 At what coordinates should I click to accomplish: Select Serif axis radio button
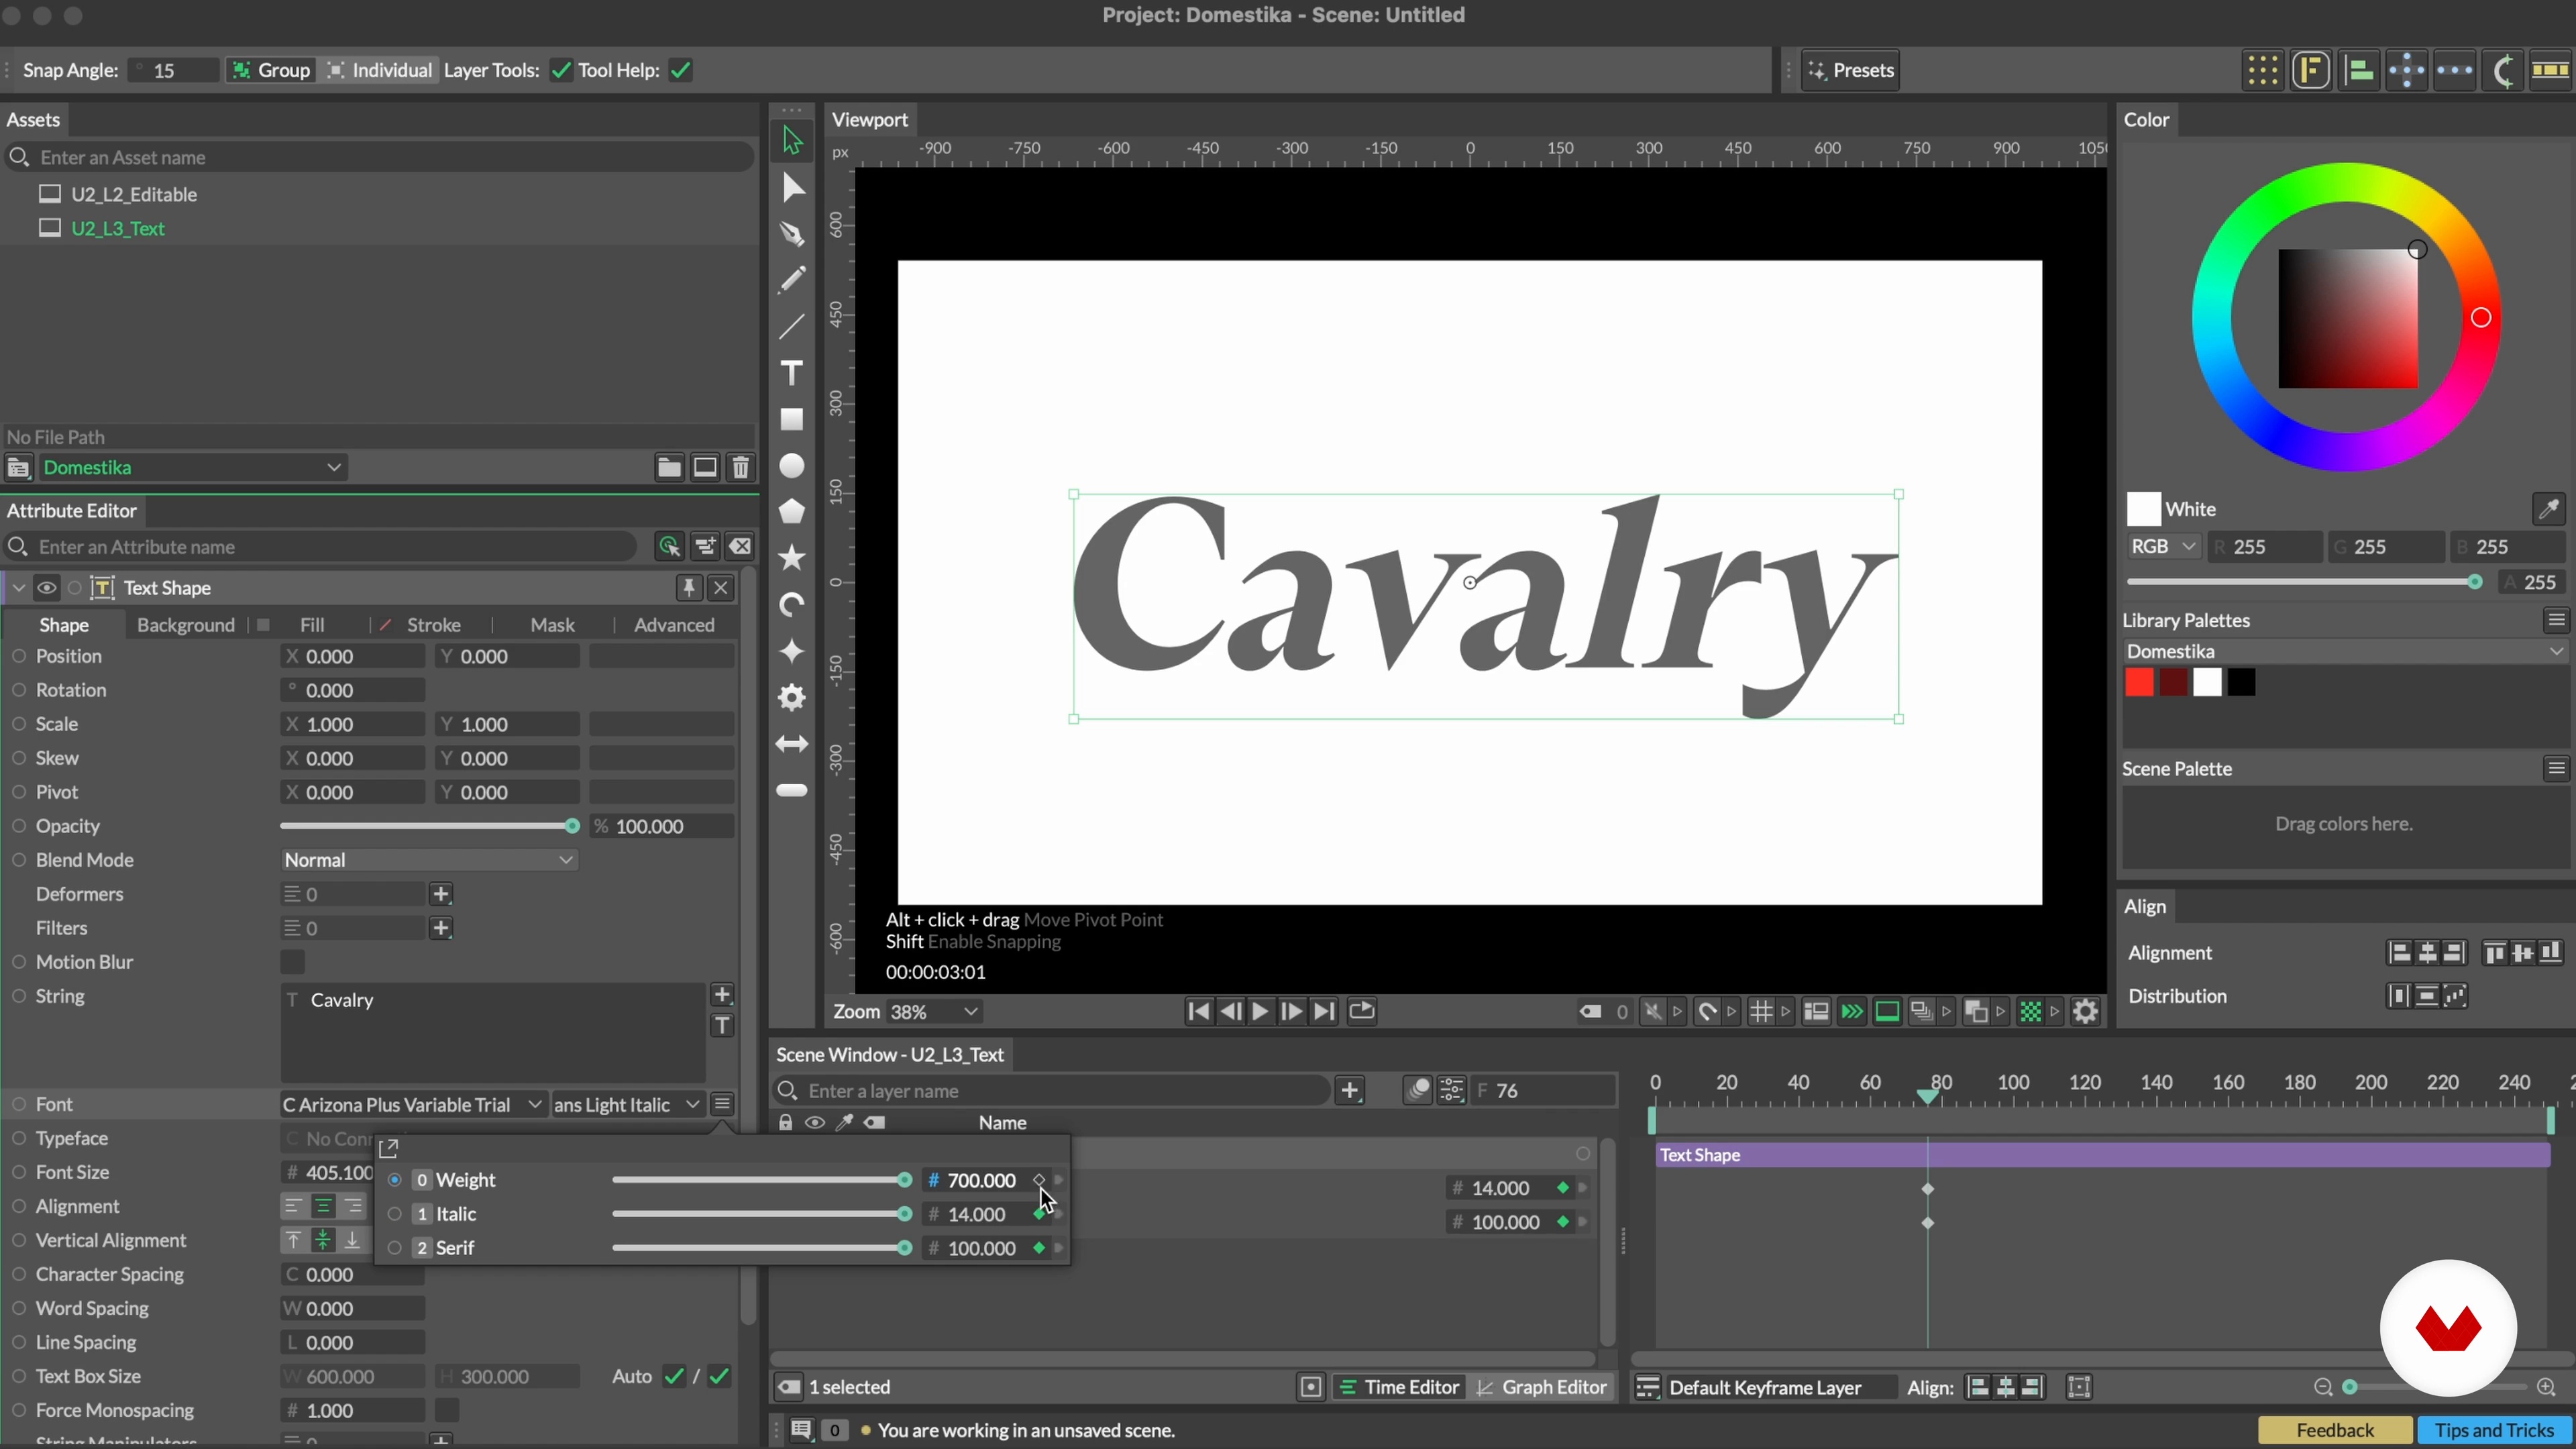(x=395, y=1248)
